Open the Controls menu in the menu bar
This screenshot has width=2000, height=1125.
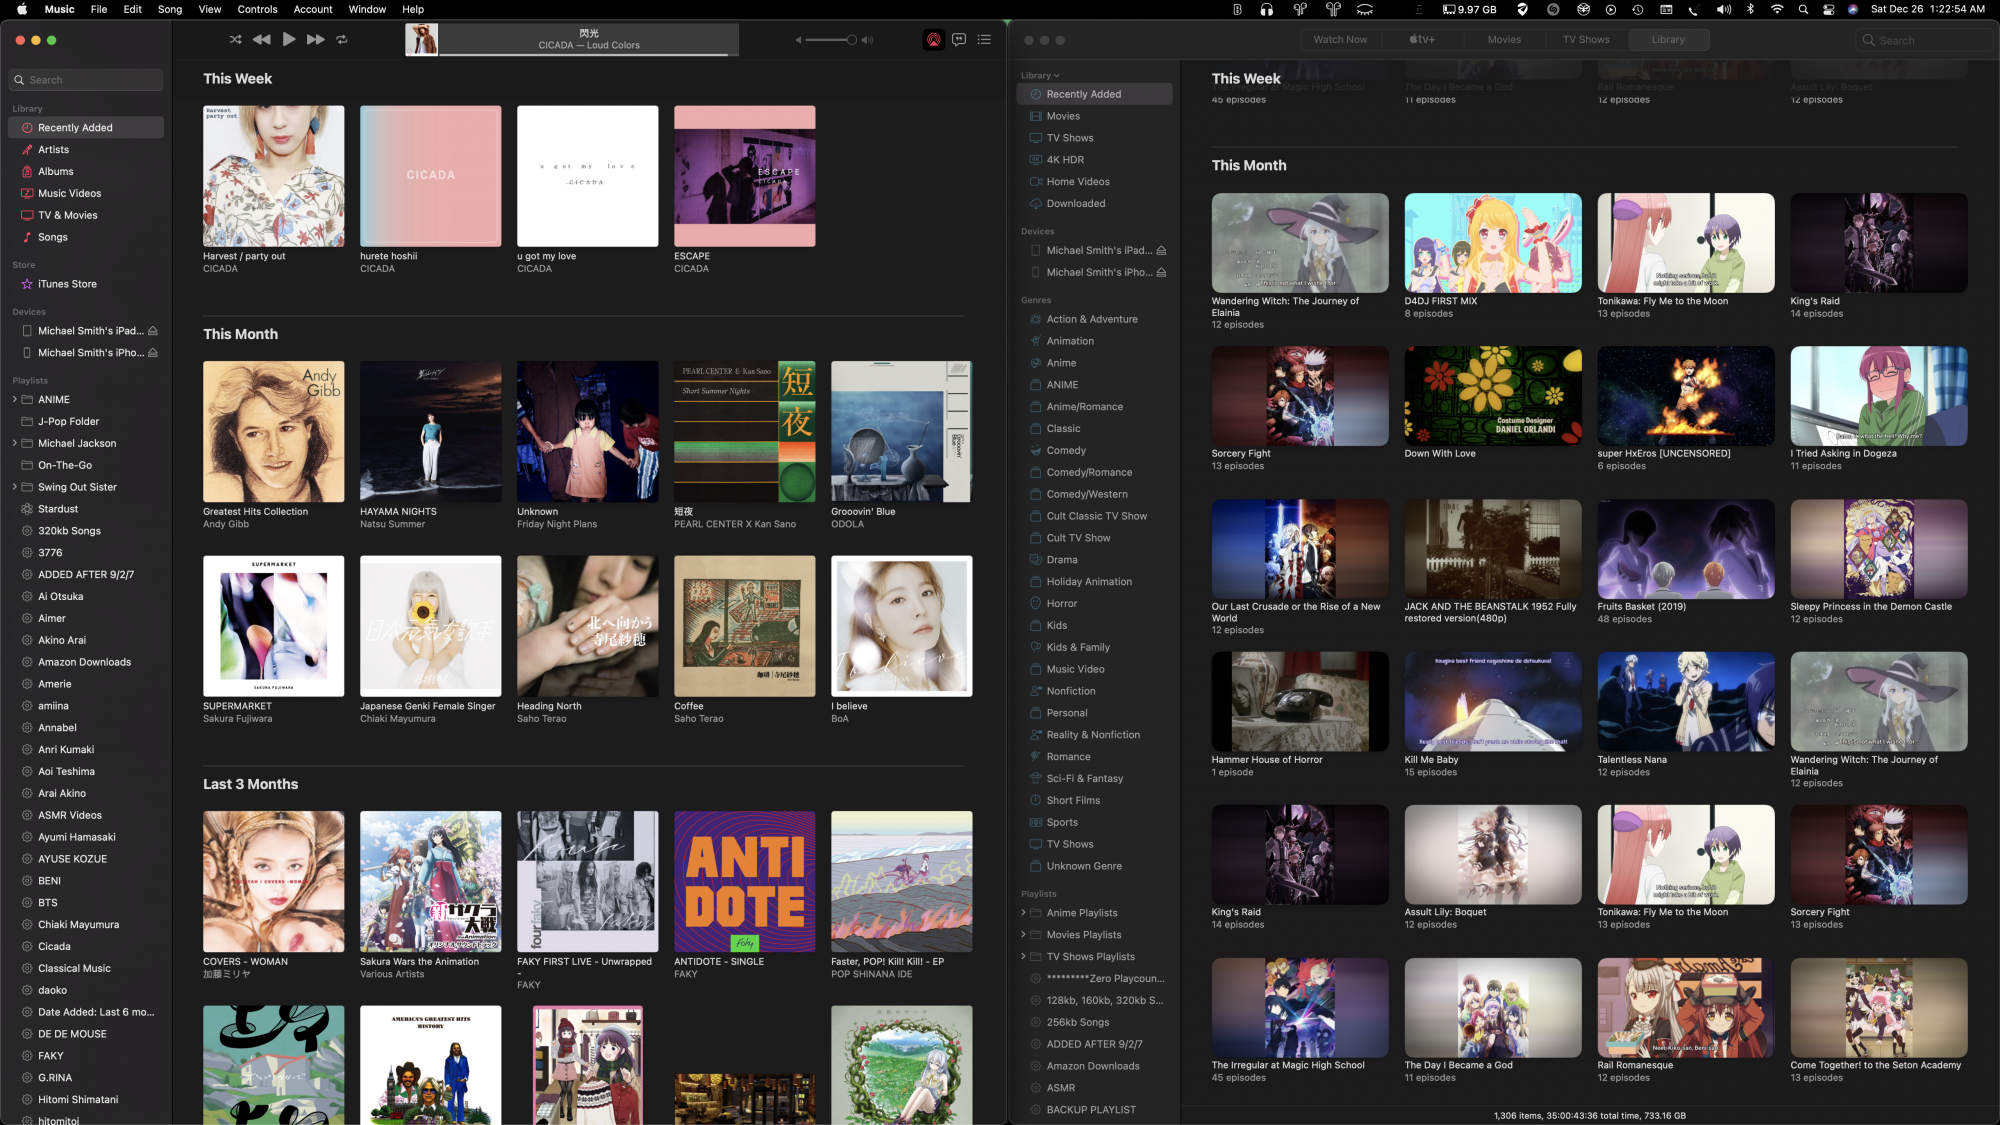click(257, 9)
